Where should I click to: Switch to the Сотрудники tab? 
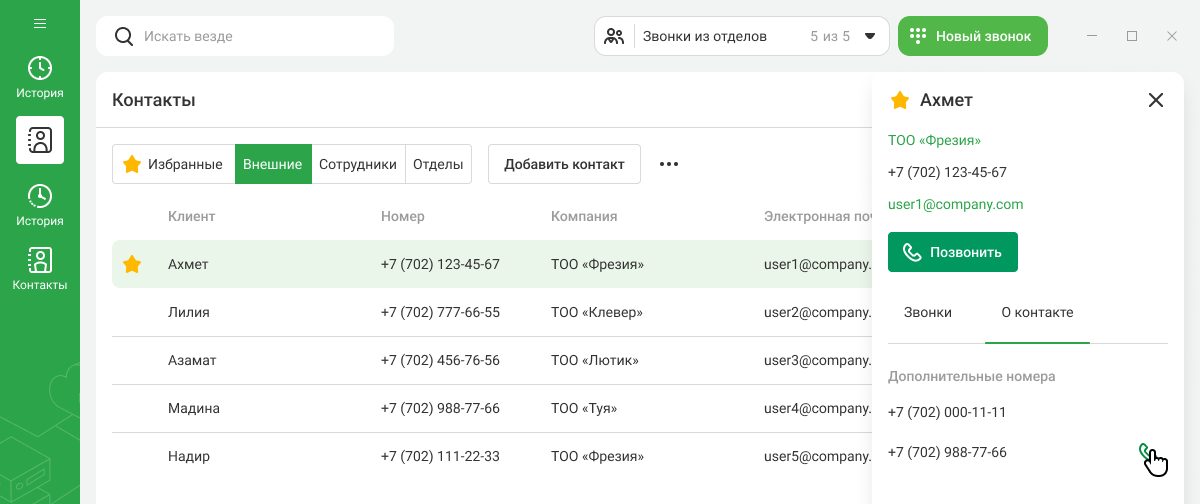tap(358, 164)
